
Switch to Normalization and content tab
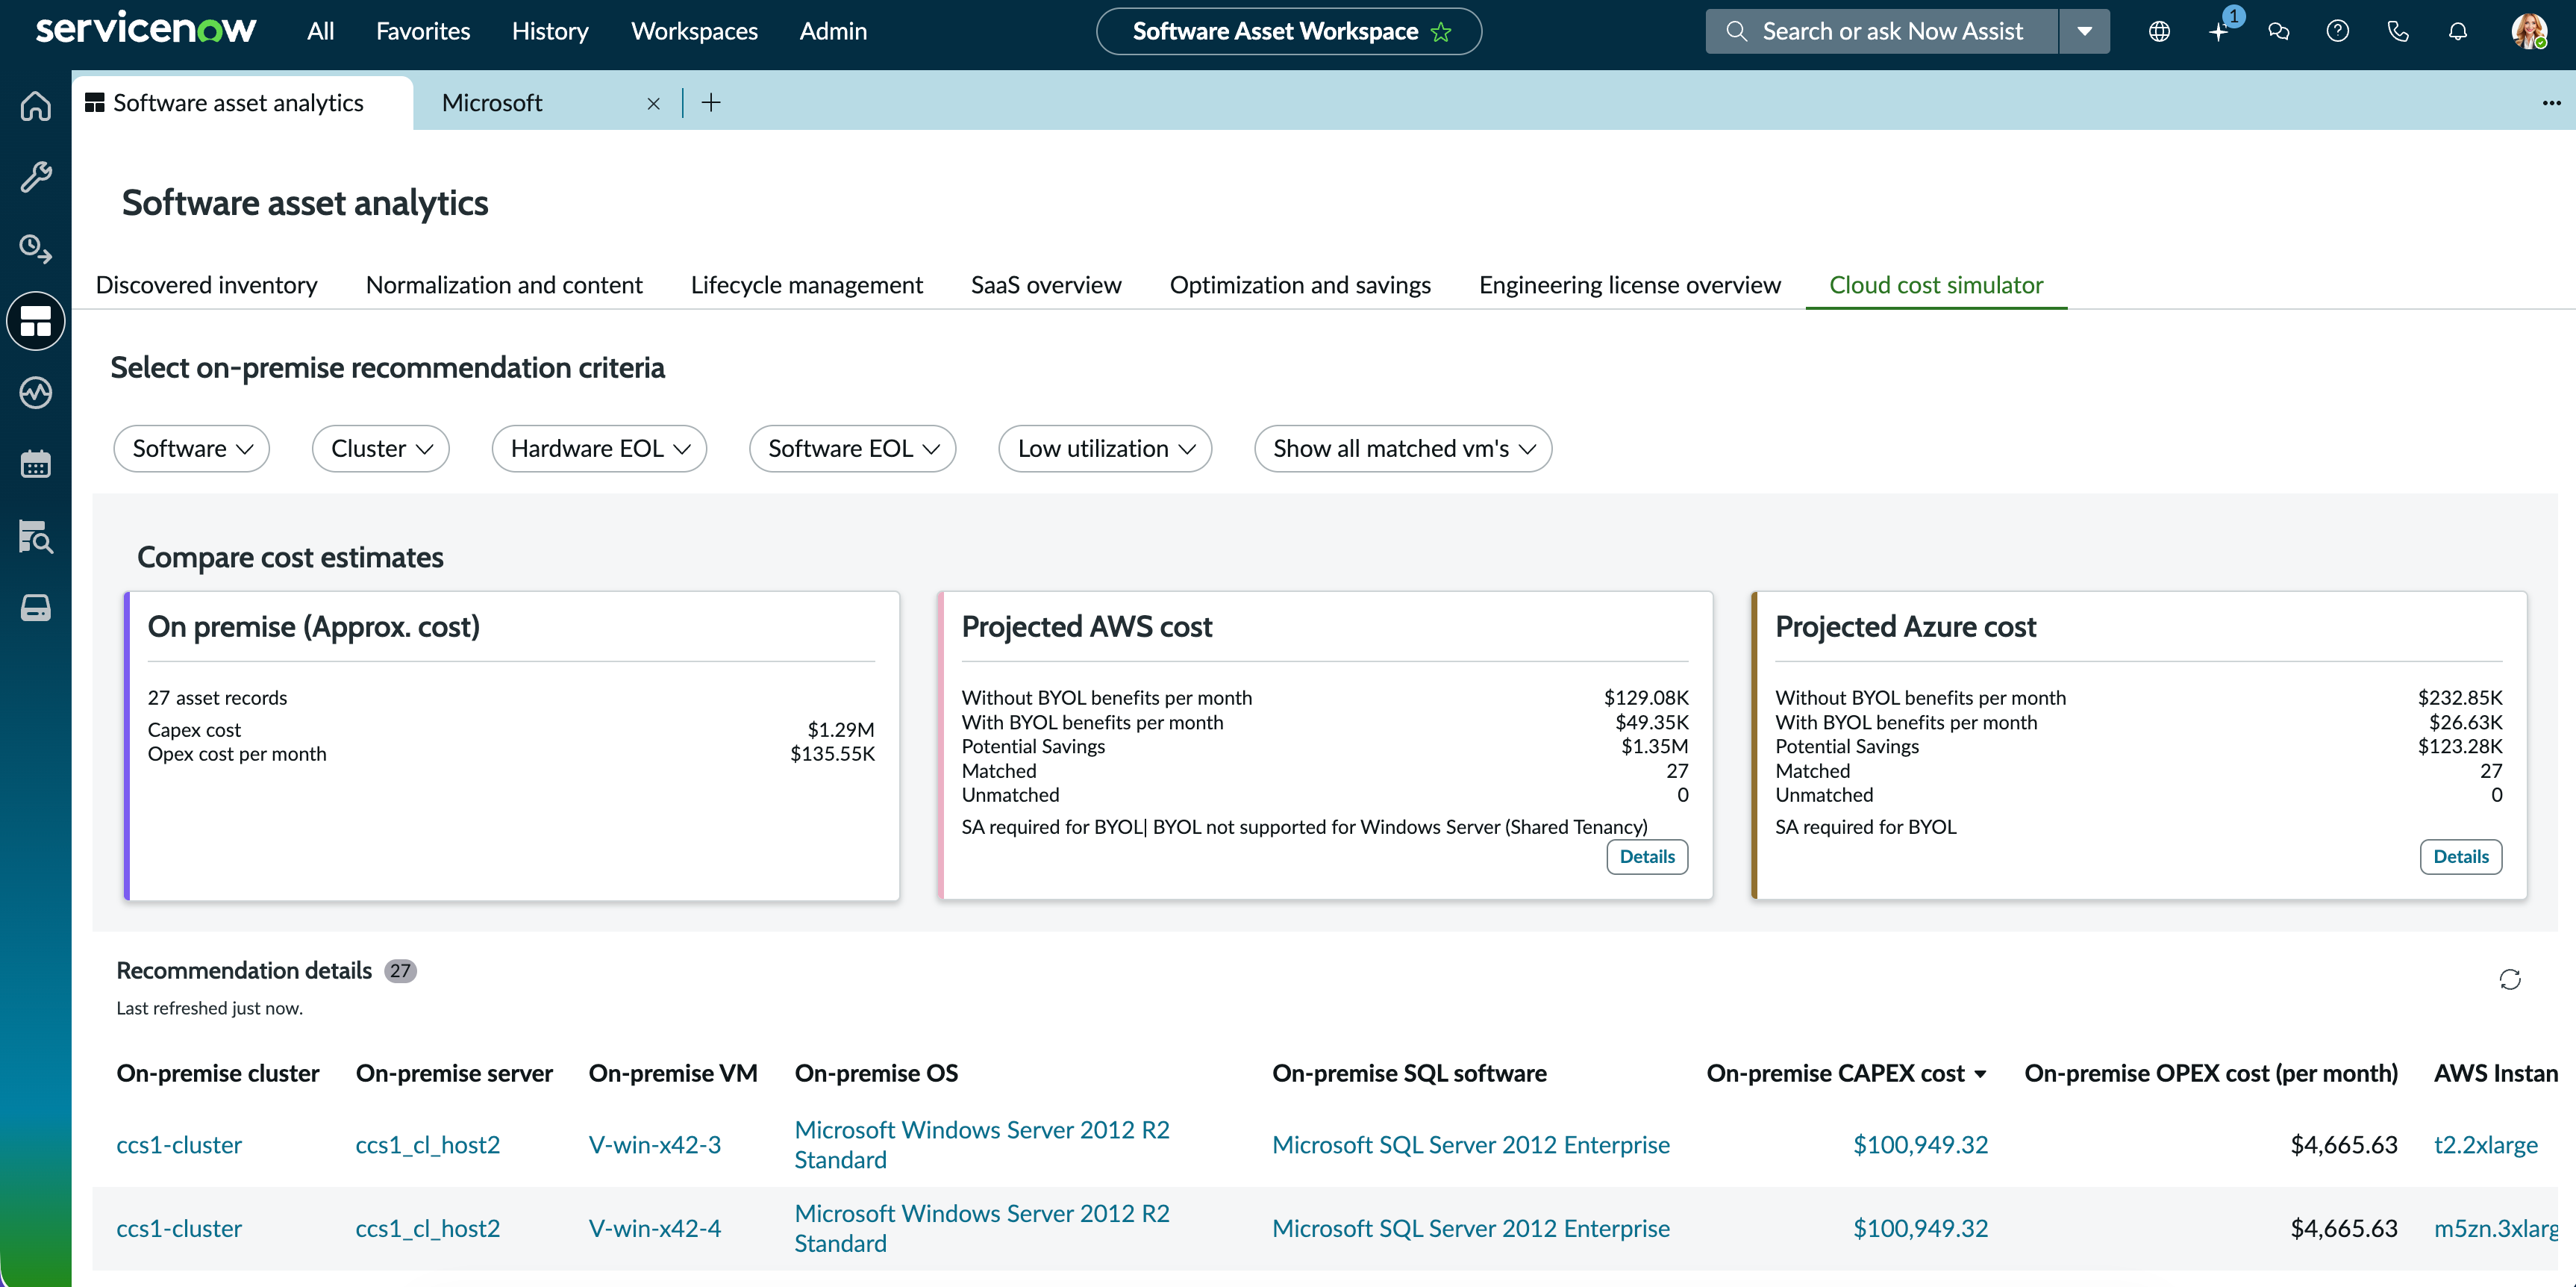(x=504, y=286)
